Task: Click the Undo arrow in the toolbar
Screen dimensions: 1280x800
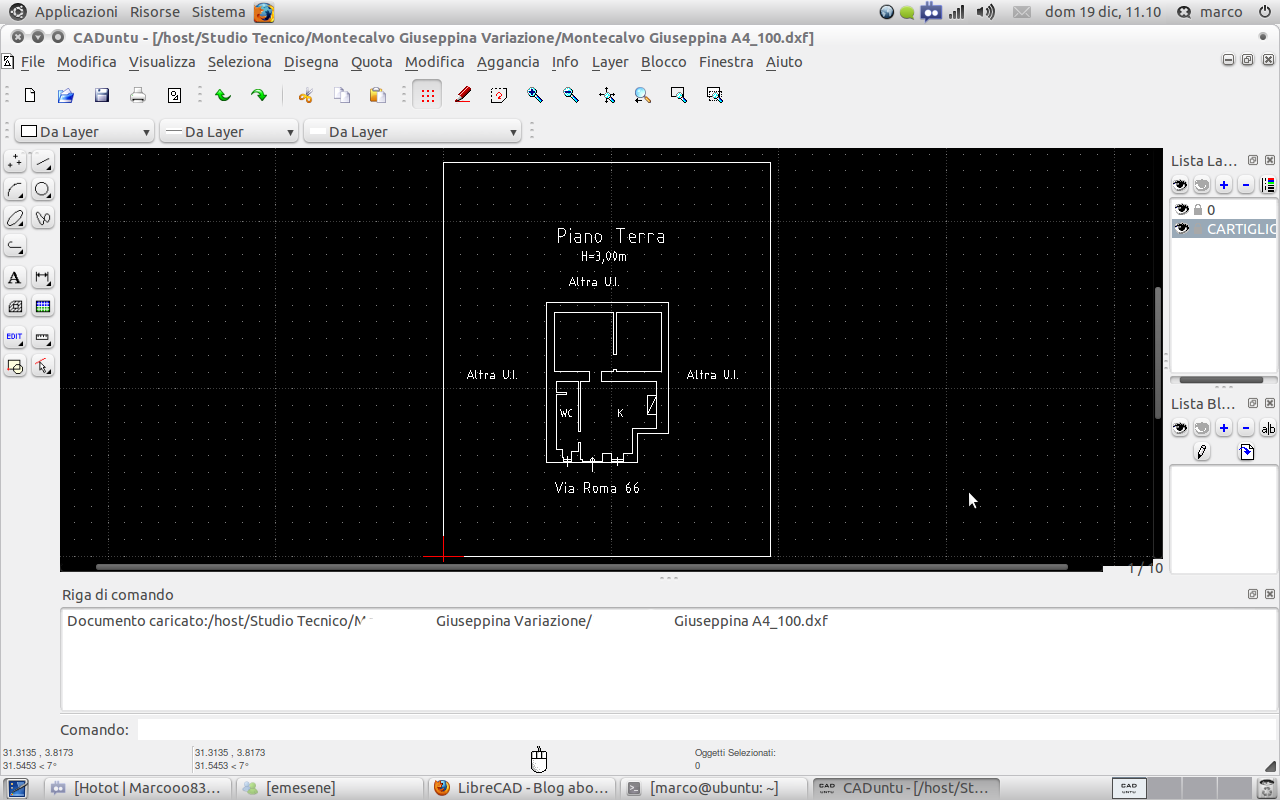Action: click(222, 94)
